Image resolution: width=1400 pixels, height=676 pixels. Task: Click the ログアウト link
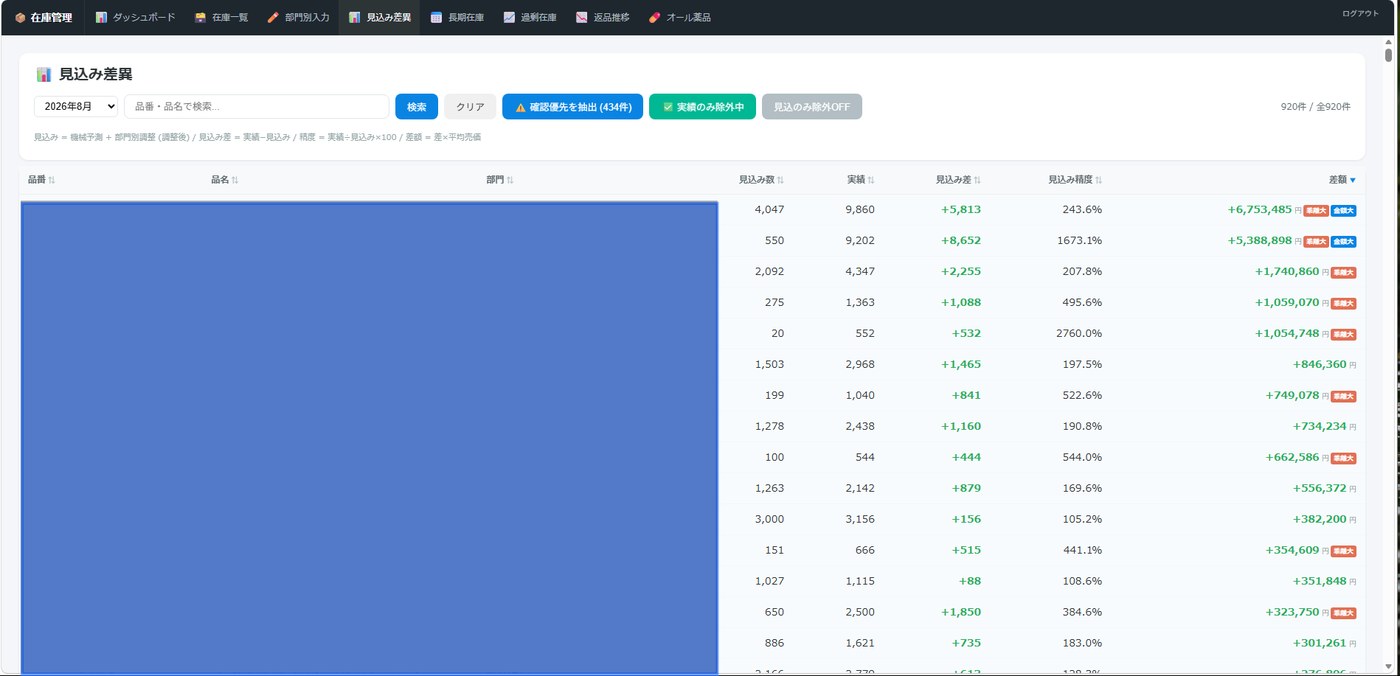click(x=1360, y=14)
